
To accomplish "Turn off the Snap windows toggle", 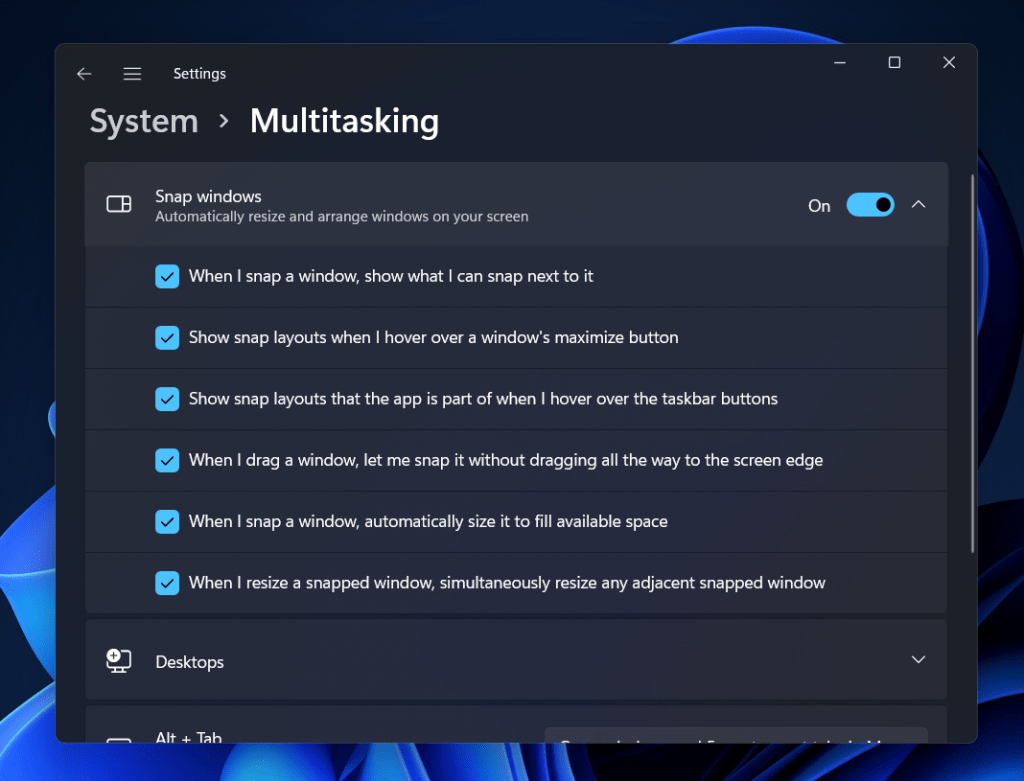I will (870, 204).
